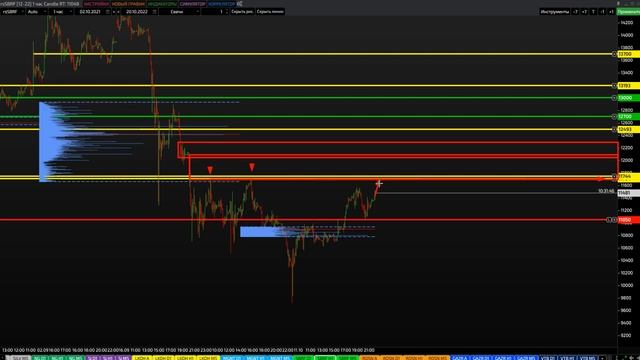Click the end date field 20.10.2022
Viewport: 640px width, 360px height.
(137, 12)
